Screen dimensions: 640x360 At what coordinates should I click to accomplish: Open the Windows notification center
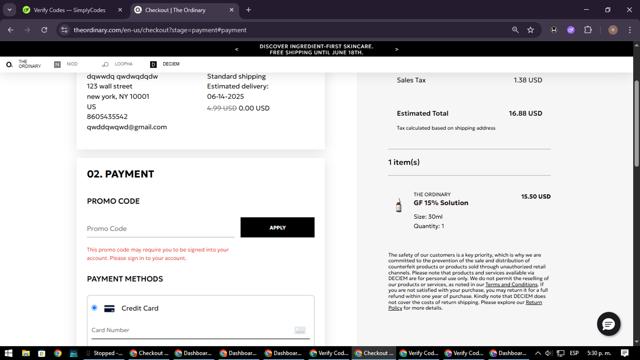point(624,353)
